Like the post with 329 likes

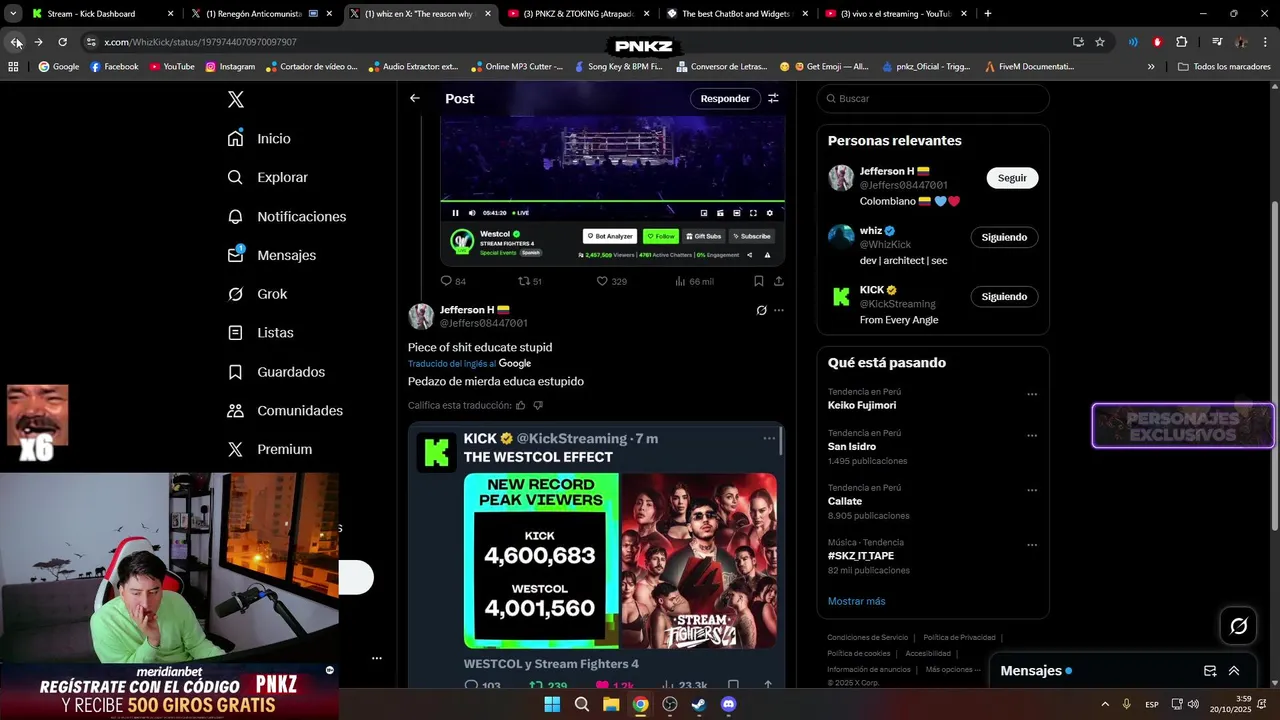coord(612,281)
